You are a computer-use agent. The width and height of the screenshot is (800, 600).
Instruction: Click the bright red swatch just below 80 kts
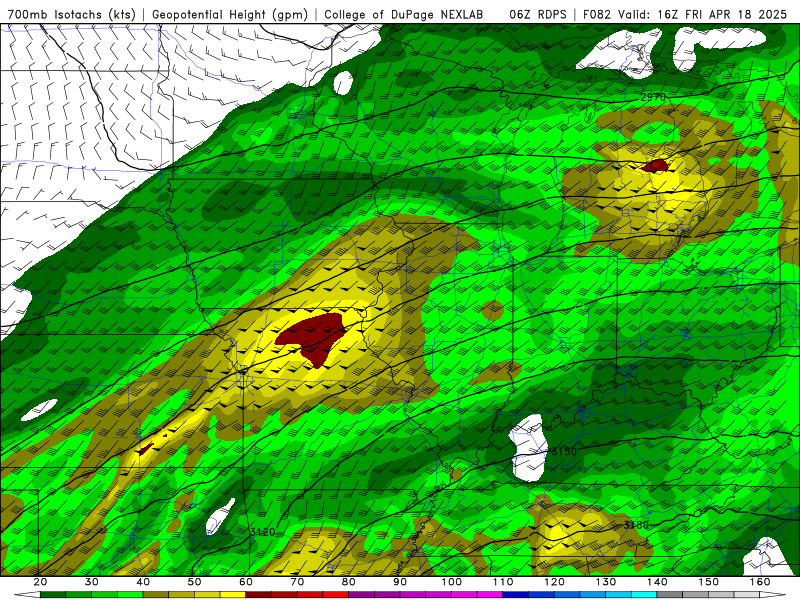click(335, 595)
